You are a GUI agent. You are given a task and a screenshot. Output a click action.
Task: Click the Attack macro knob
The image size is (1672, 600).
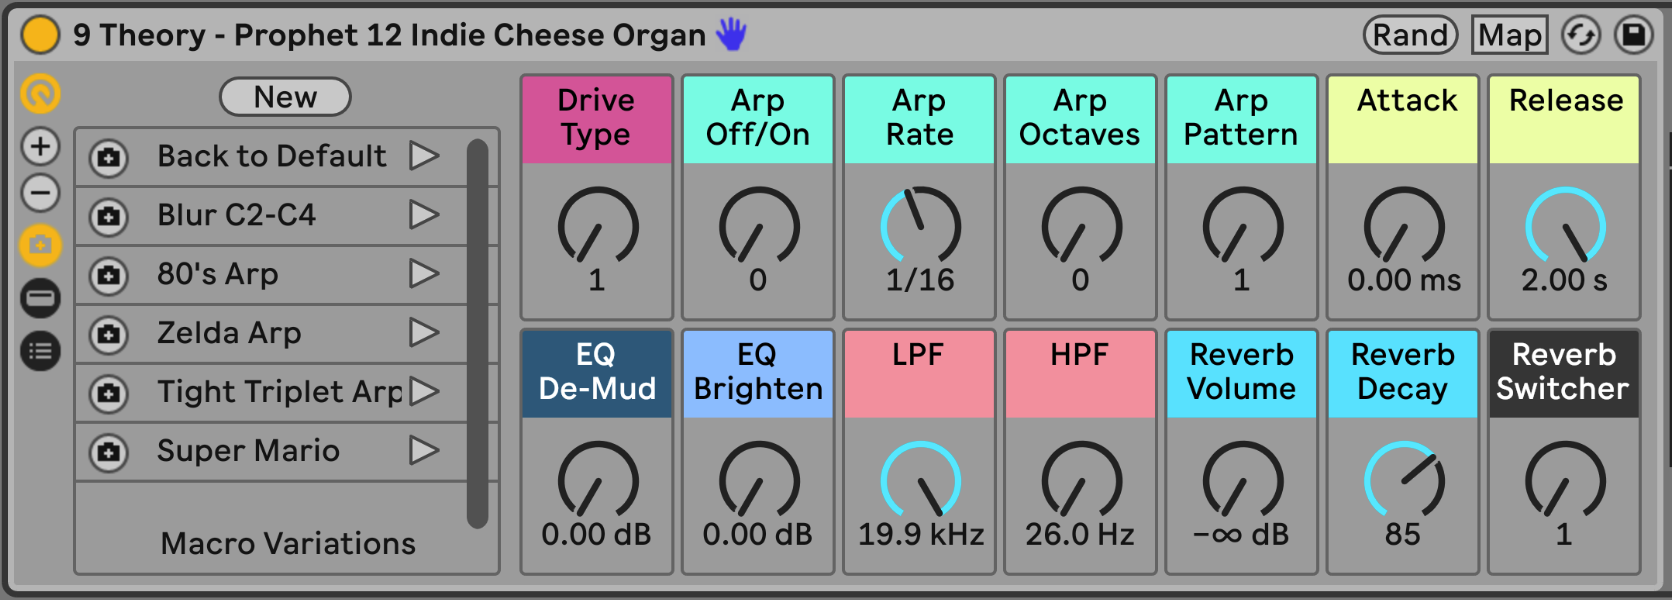coord(1404,226)
